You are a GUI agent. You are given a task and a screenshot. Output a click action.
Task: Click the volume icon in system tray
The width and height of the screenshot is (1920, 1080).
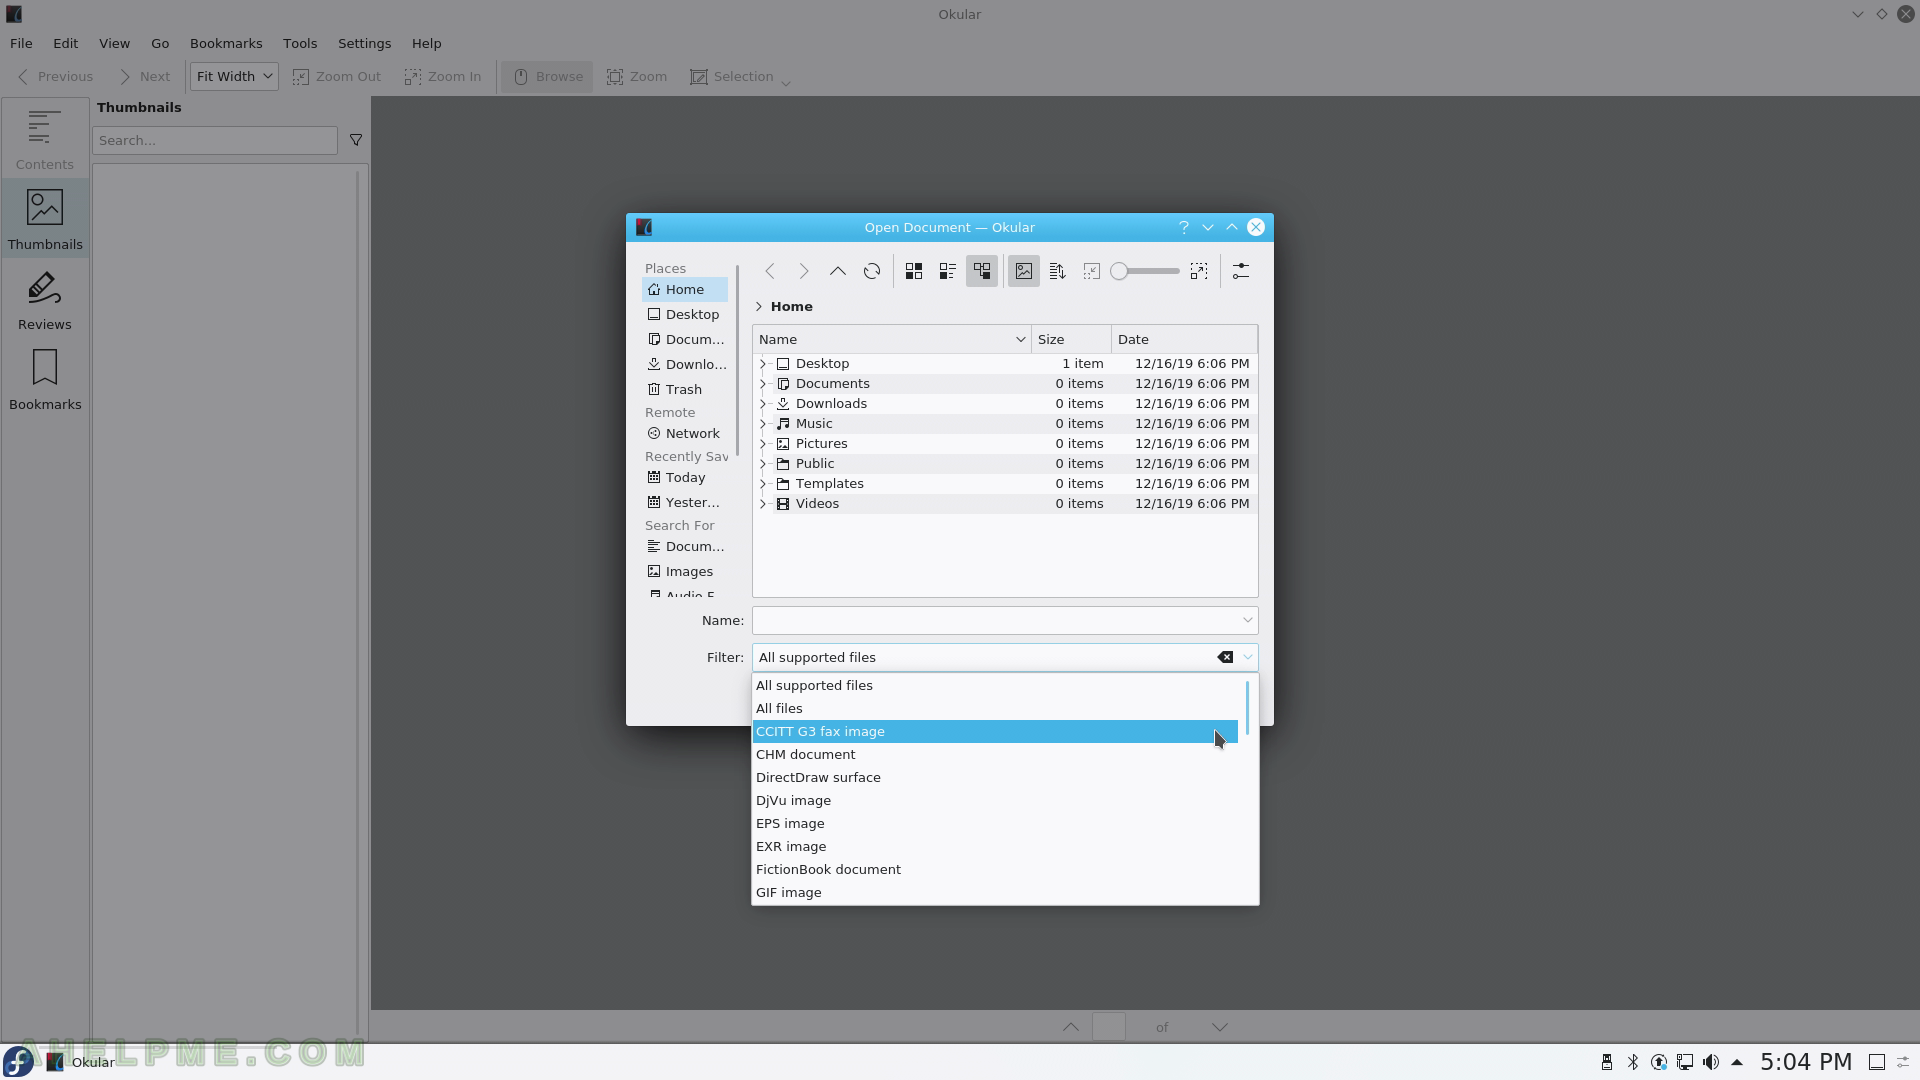[1711, 1062]
